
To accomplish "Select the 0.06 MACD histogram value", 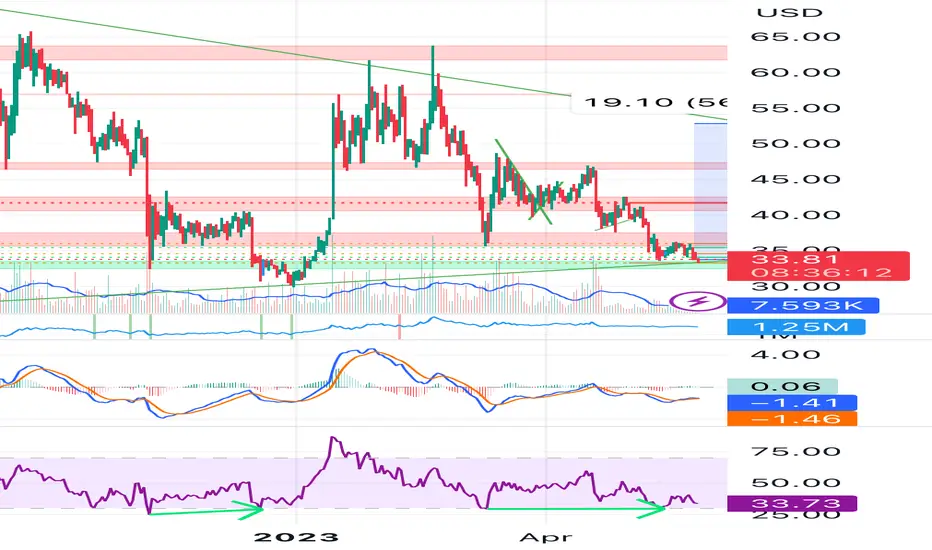I will (782, 386).
